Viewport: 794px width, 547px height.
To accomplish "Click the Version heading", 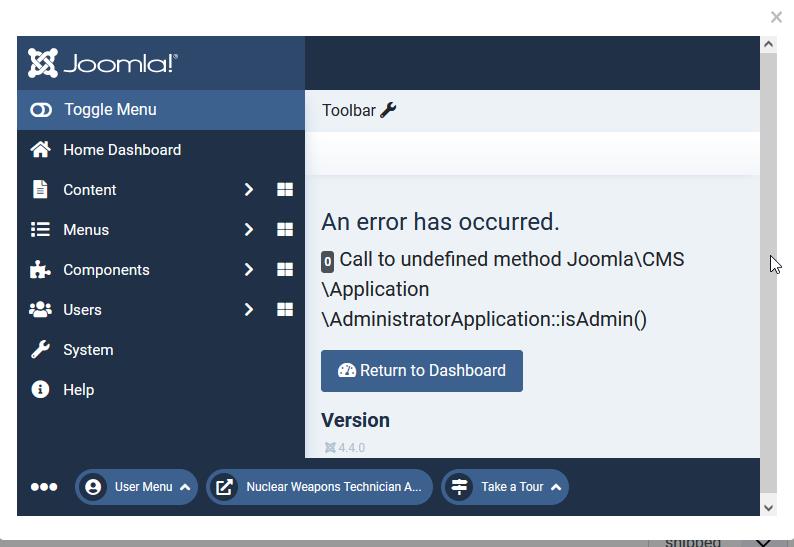I will click(x=355, y=420).
